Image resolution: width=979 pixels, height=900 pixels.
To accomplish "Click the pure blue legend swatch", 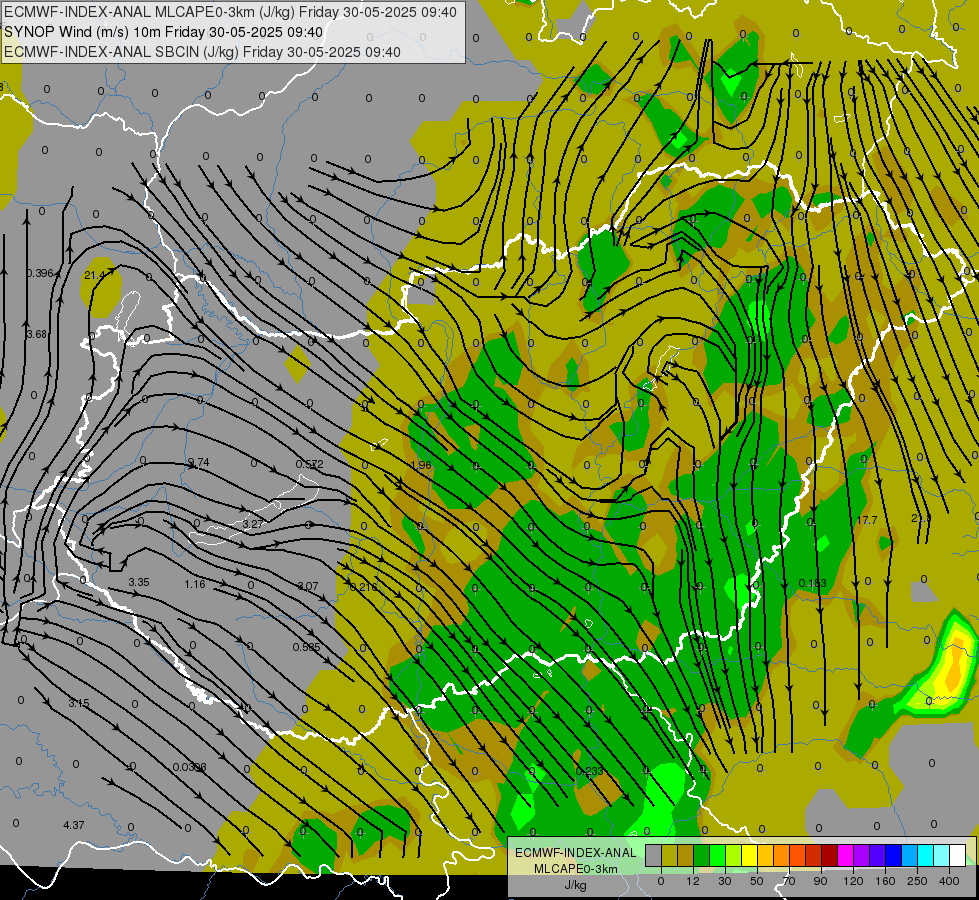I will click(894, 855).
